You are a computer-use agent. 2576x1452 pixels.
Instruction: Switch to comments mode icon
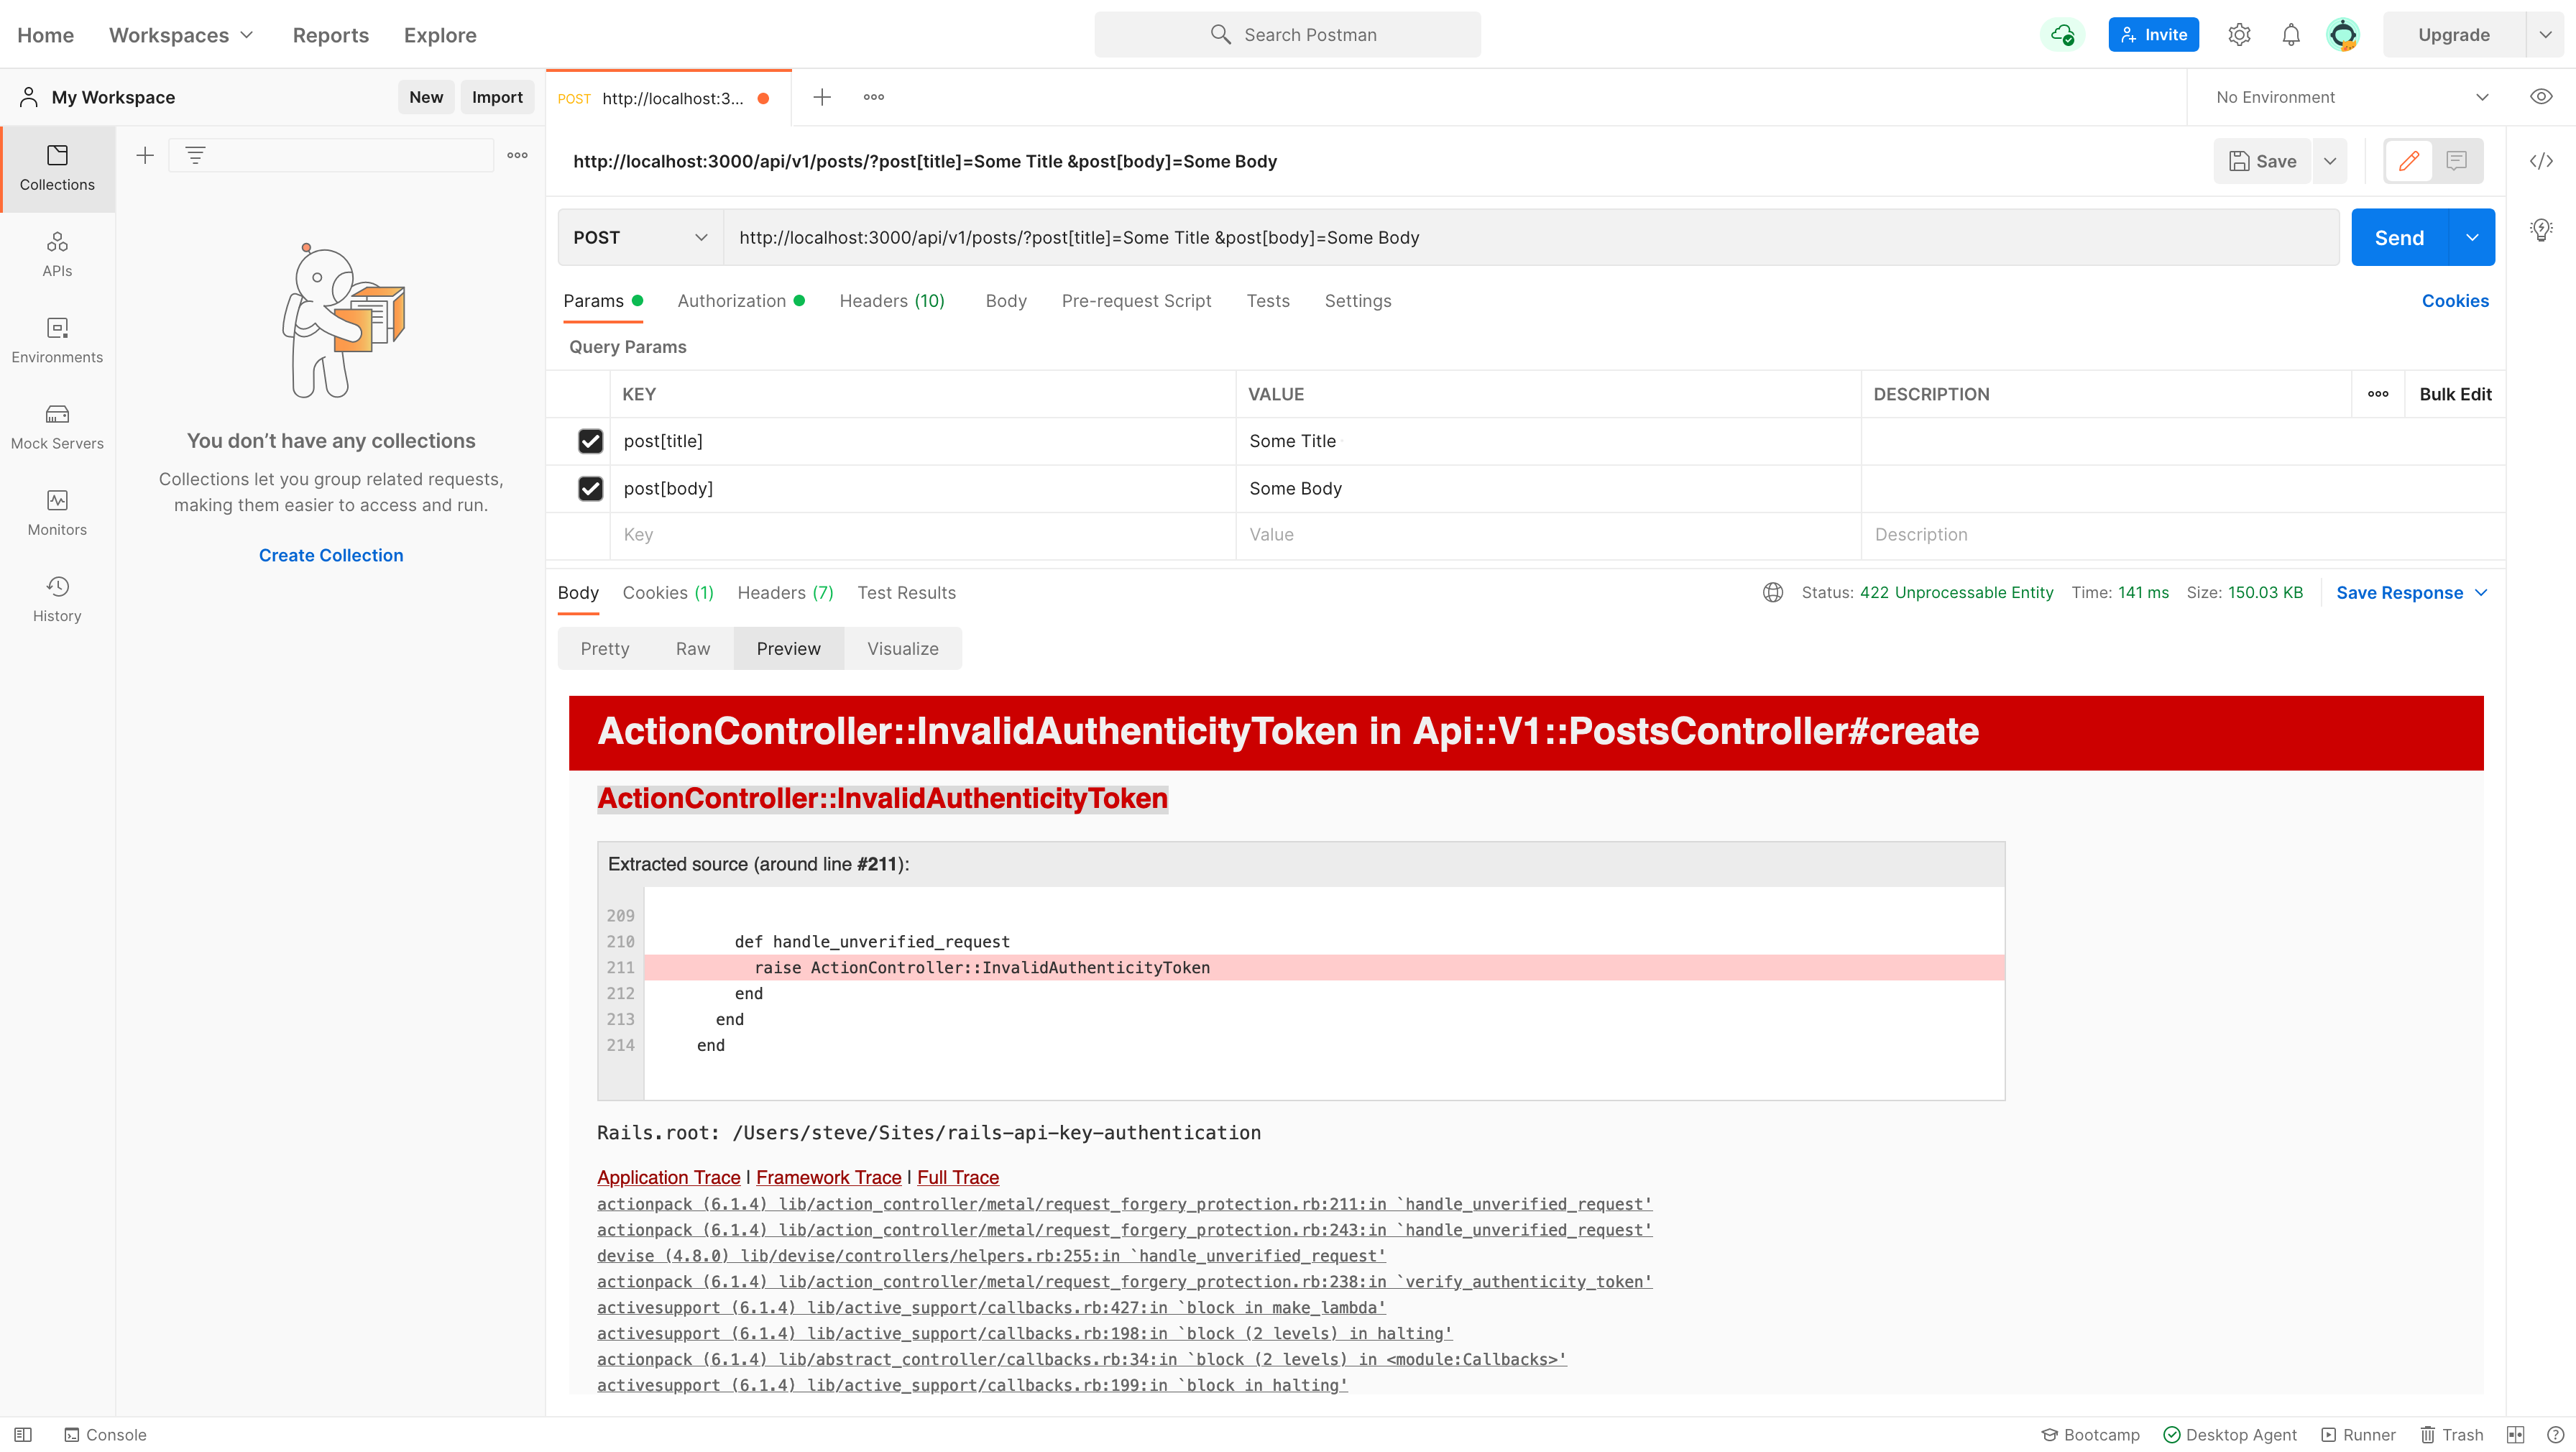2457,161
